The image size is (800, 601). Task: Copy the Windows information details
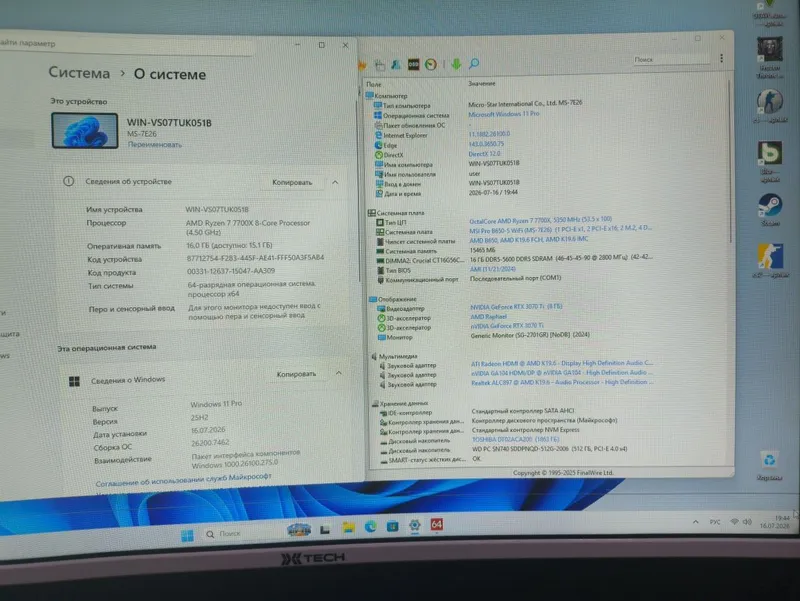point(296,374)
